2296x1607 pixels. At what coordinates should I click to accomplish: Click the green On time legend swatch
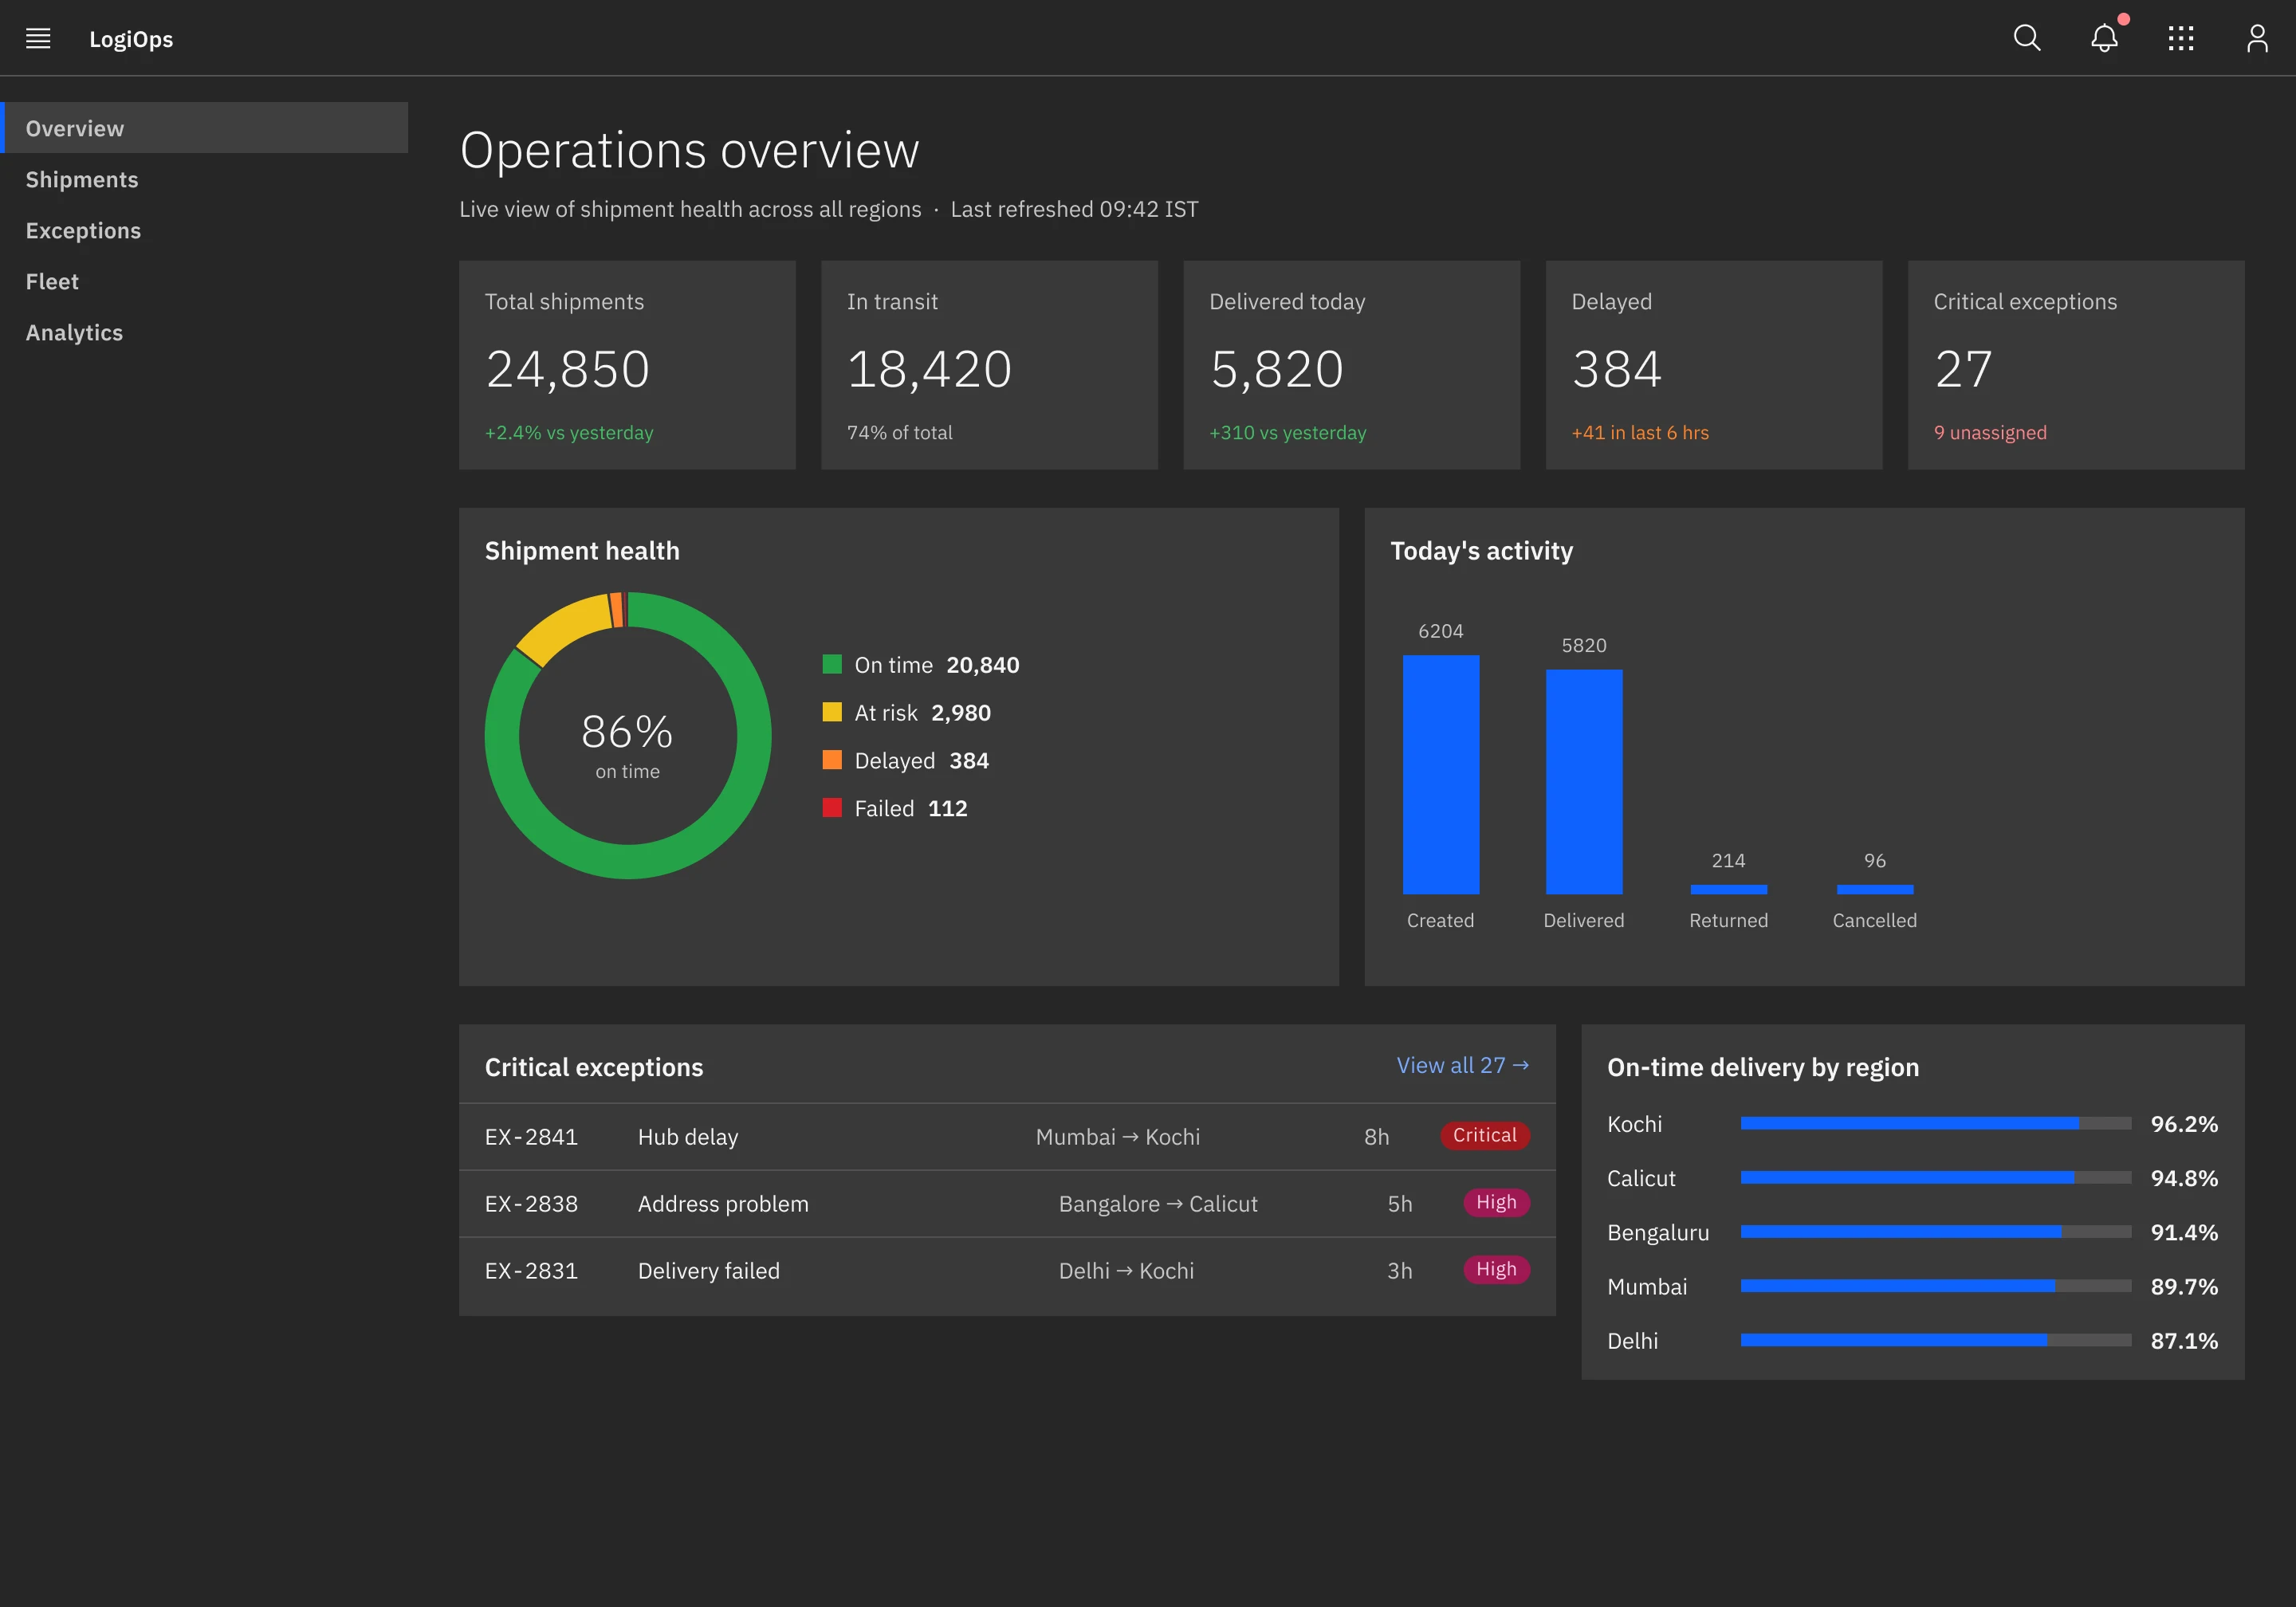pyautogui.click(x=832, y=664)
